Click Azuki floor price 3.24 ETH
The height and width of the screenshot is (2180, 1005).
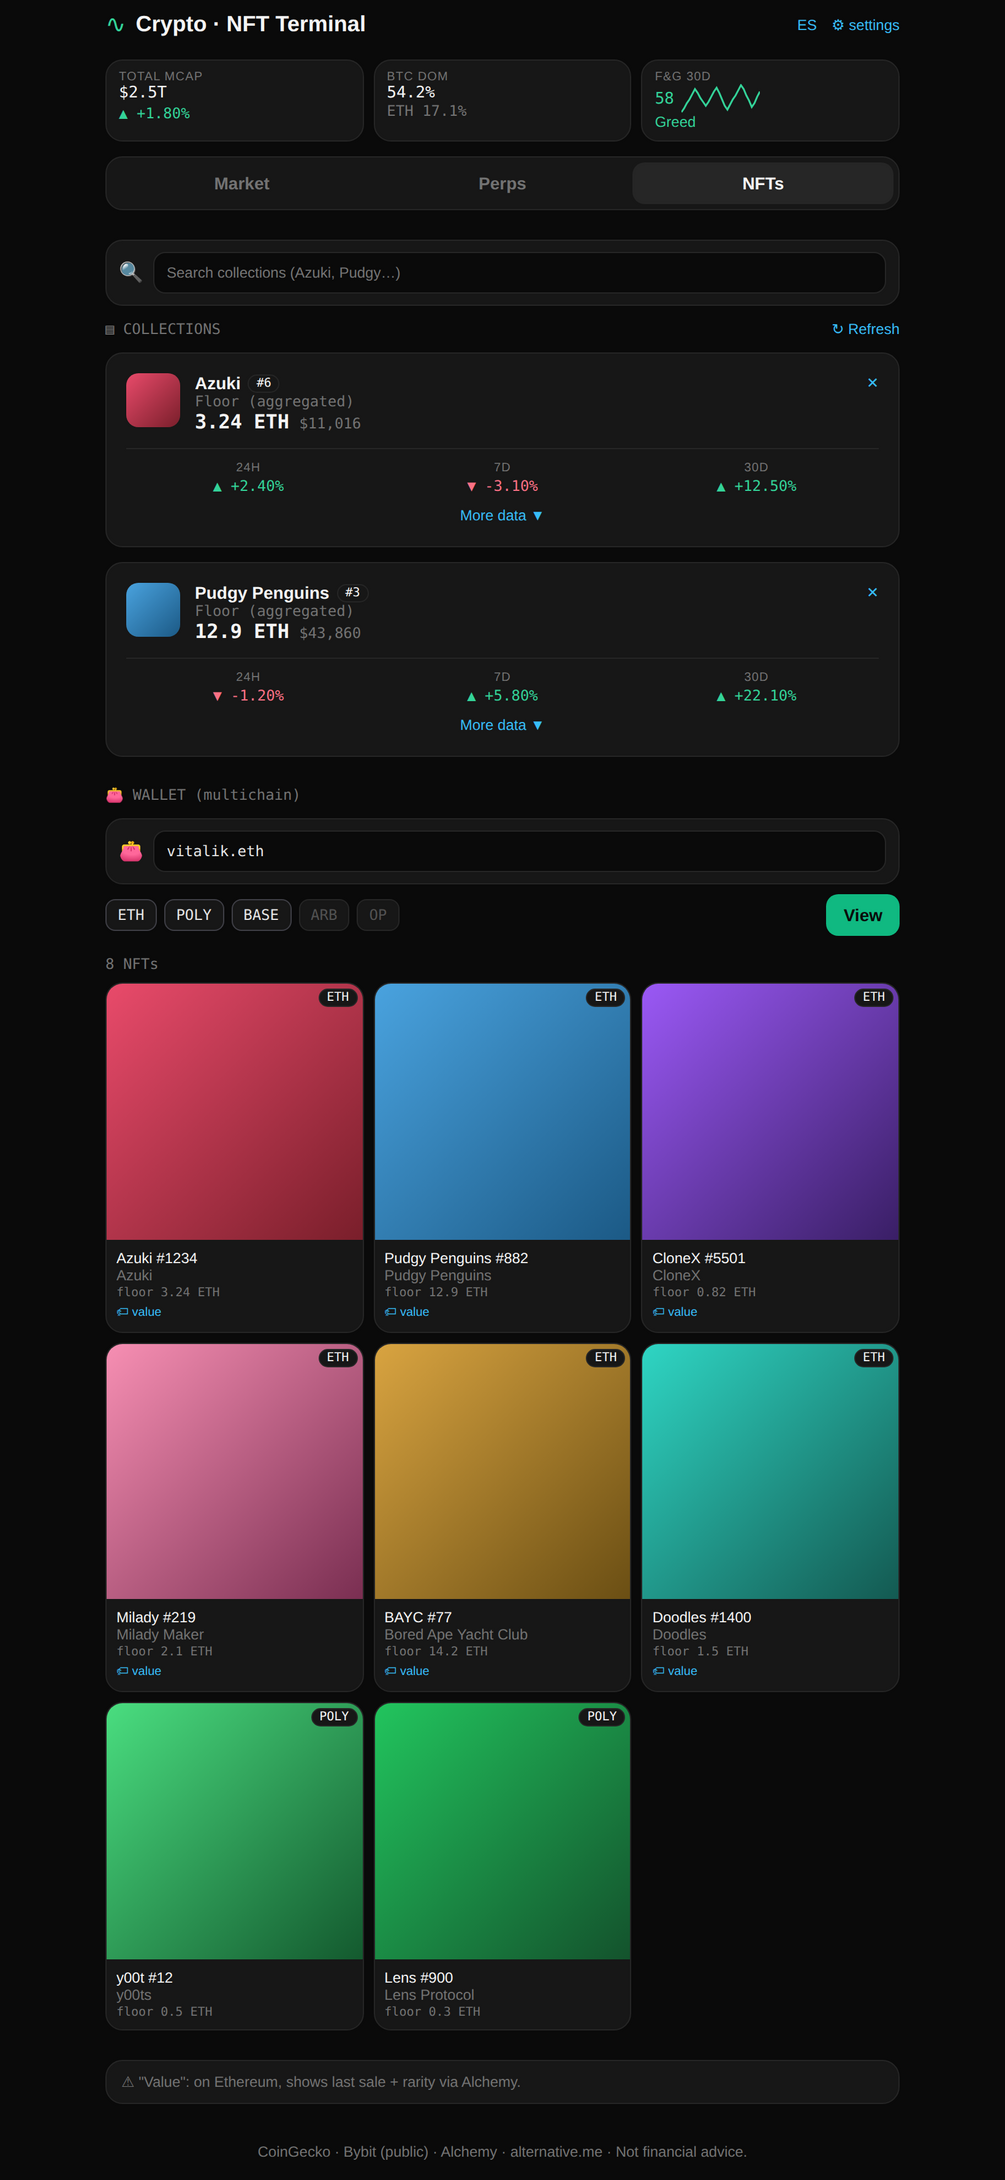[242, 422]
